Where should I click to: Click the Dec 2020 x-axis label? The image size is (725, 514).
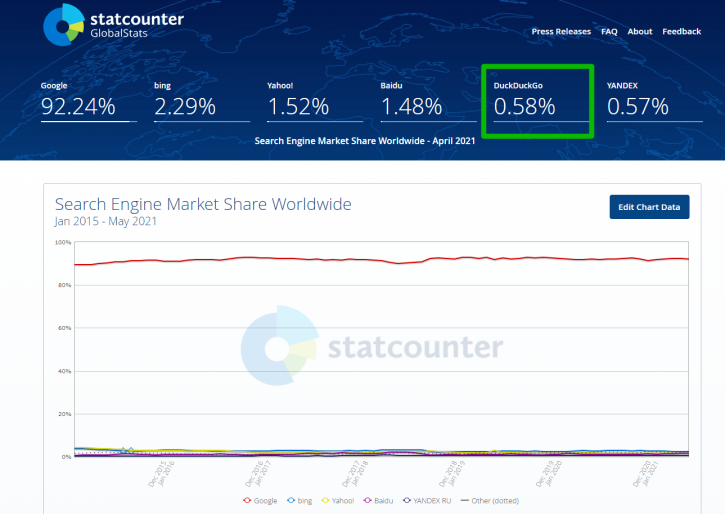coord(641,473)
